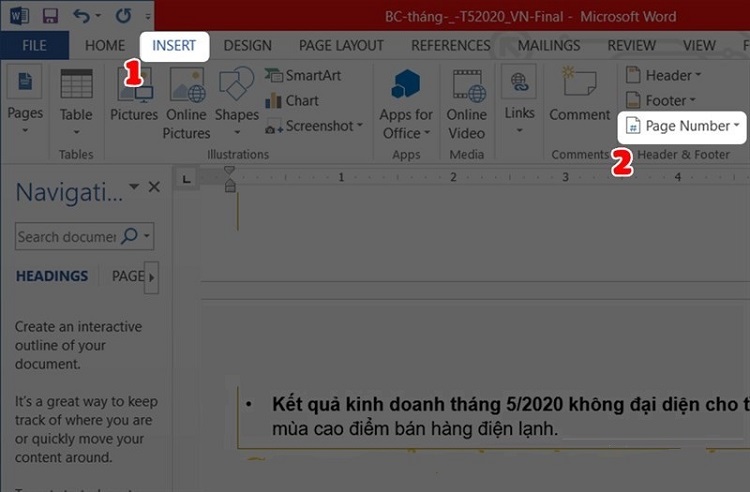750x492 pixels.
Task: Click the tab selector on the ruler
Action: pyautogui.click(x=187, y=179)
